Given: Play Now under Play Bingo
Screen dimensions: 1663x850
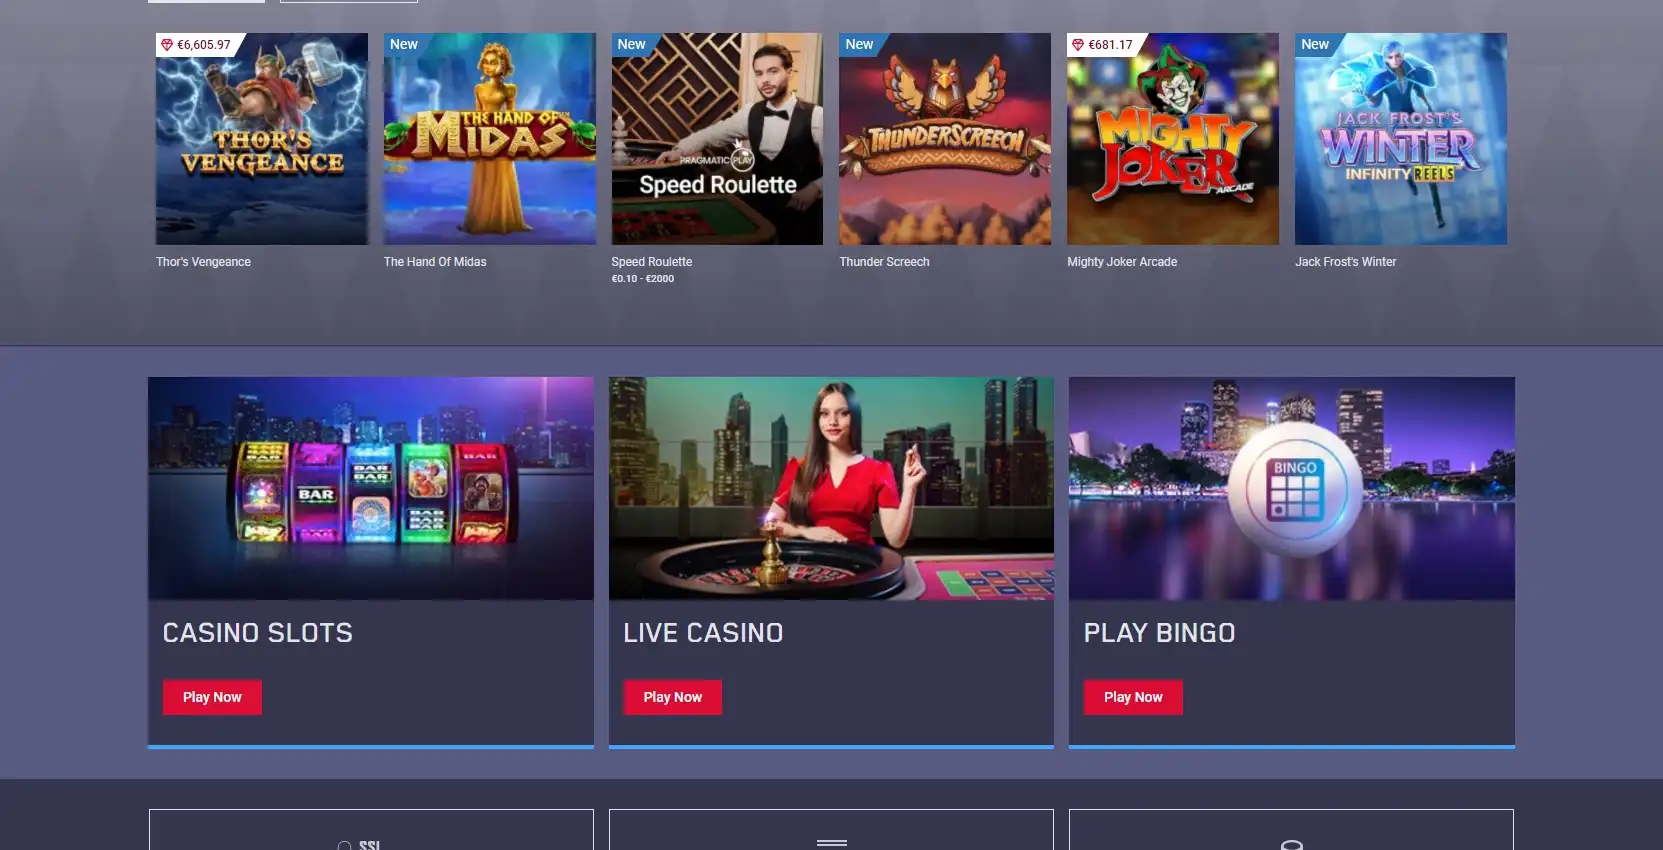Looking at the screenshot, I should click(x=1133, y=697).
